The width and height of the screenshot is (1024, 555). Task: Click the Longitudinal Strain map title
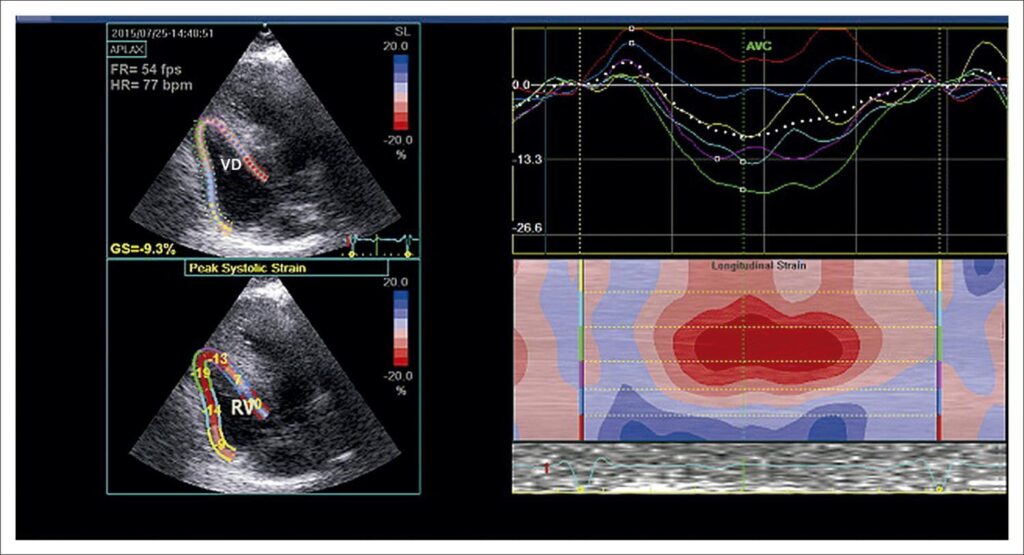click(x=758, y=266)
